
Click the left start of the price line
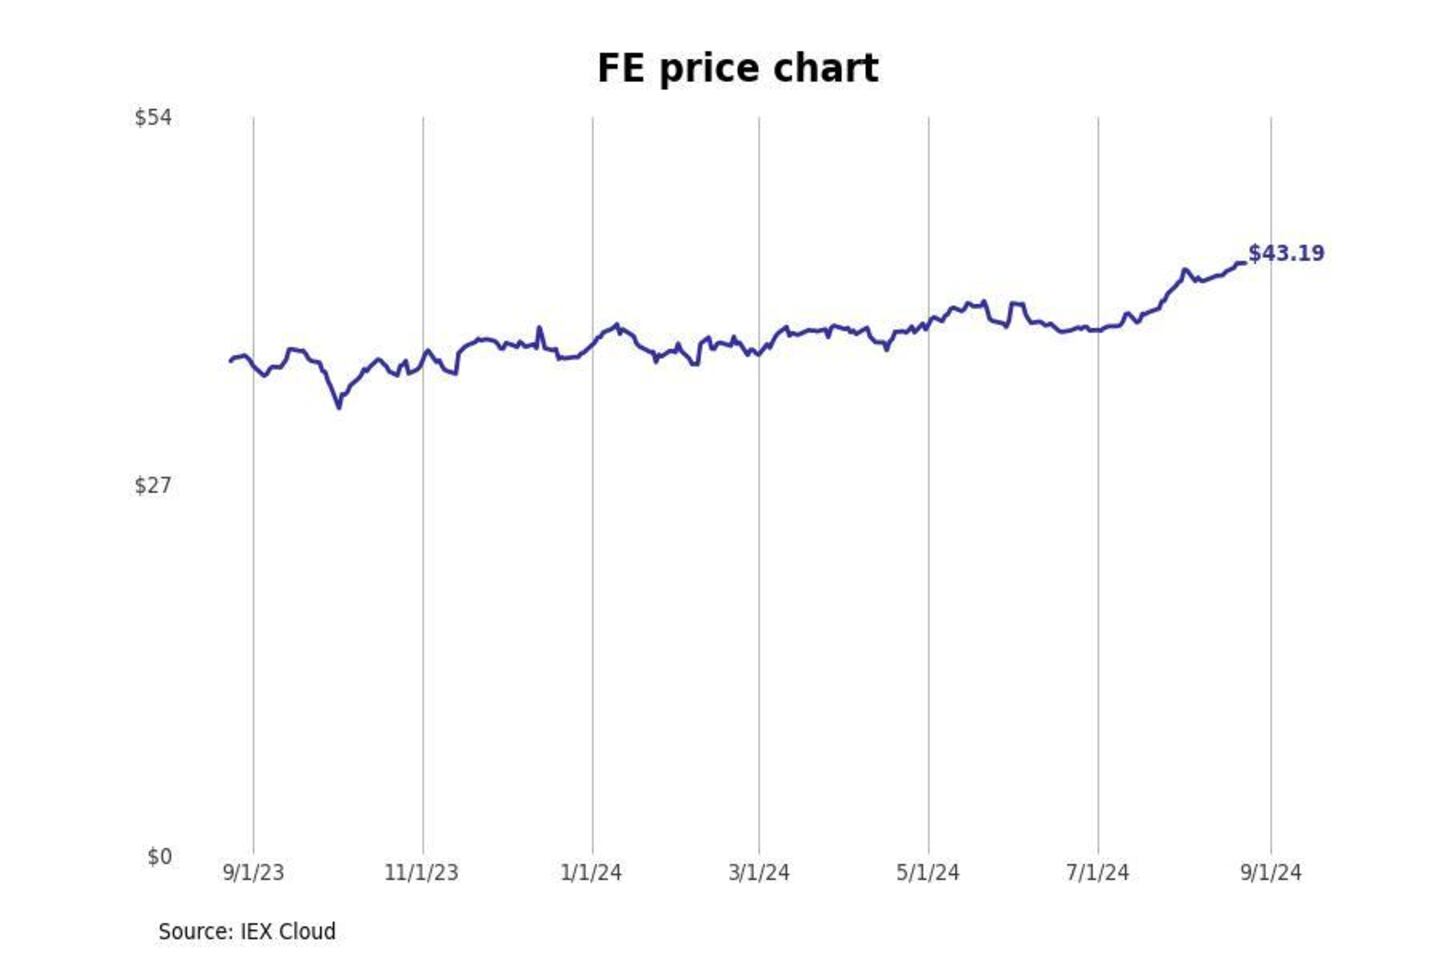(x=230, y=360)
